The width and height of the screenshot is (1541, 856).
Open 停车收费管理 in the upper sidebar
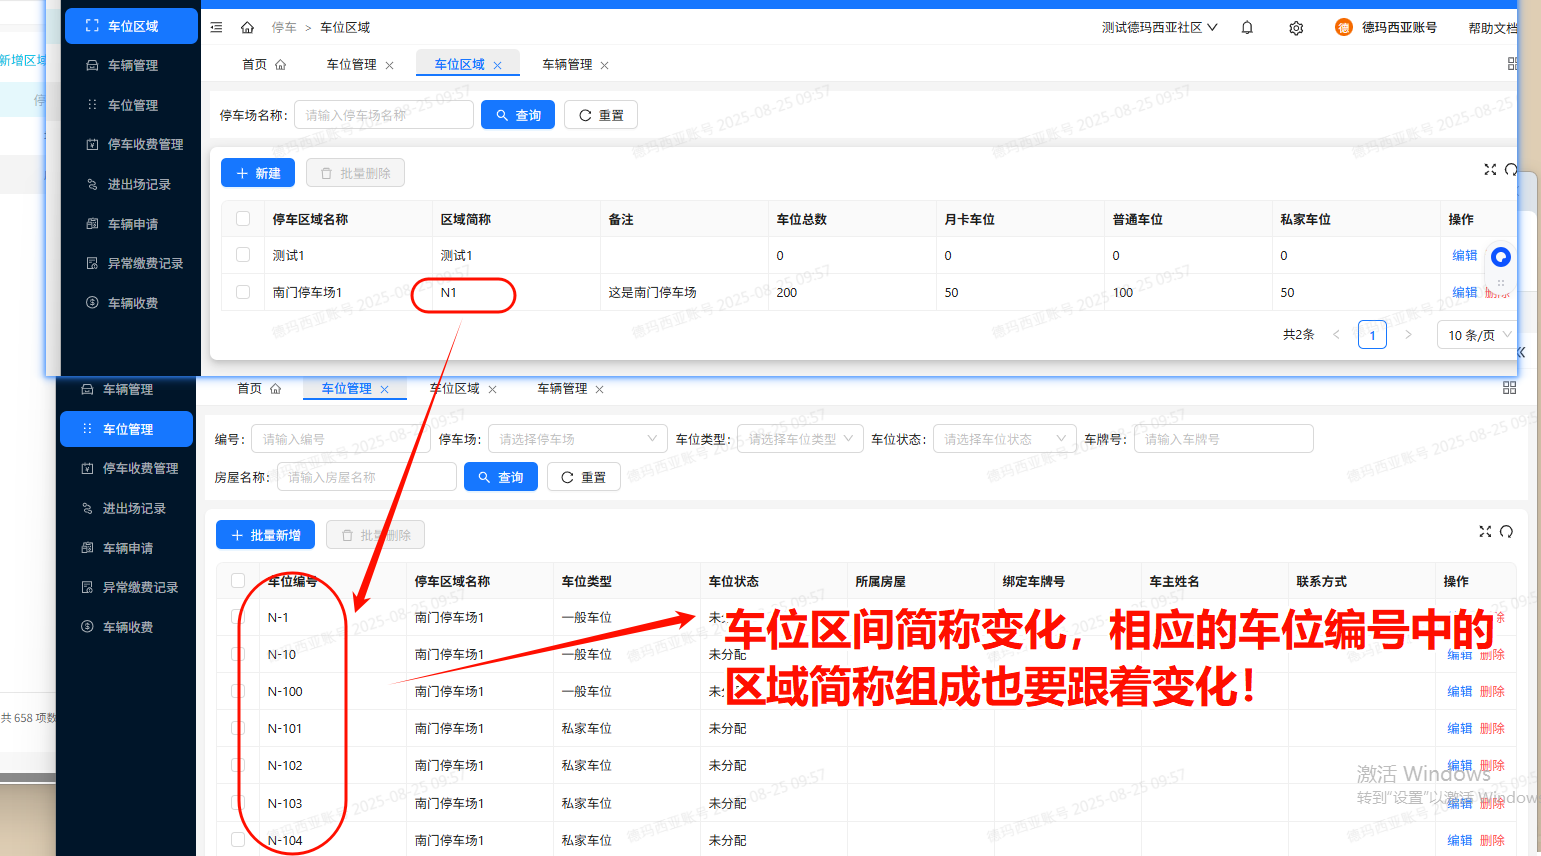(x=145, y=145)
